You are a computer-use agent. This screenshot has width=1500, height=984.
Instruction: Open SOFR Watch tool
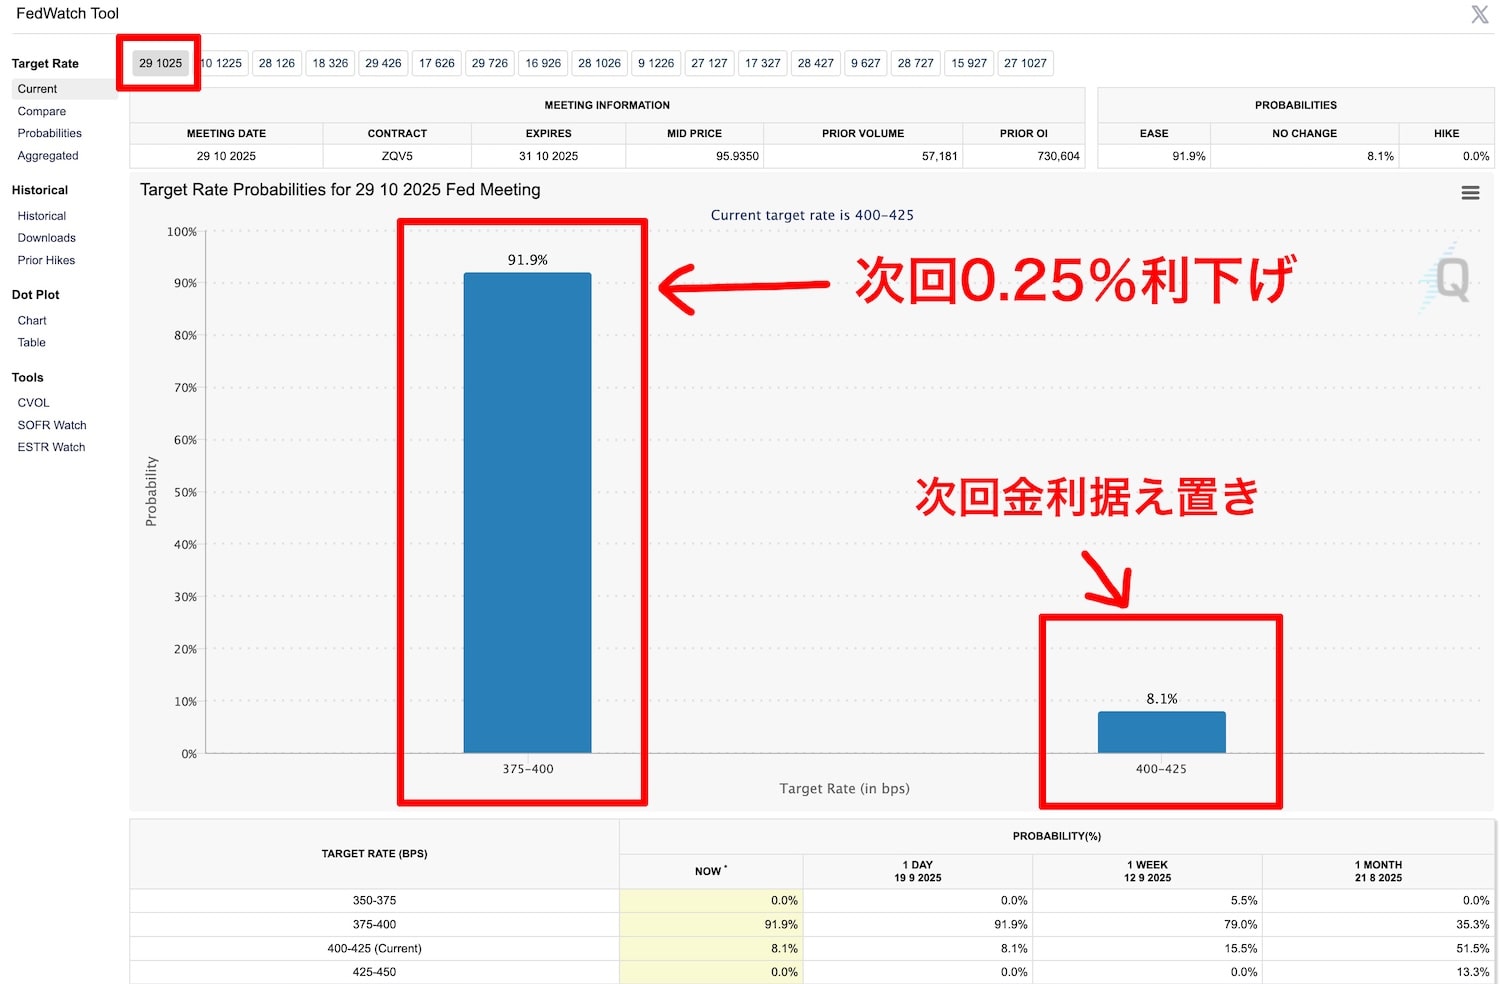click(52, 425)
